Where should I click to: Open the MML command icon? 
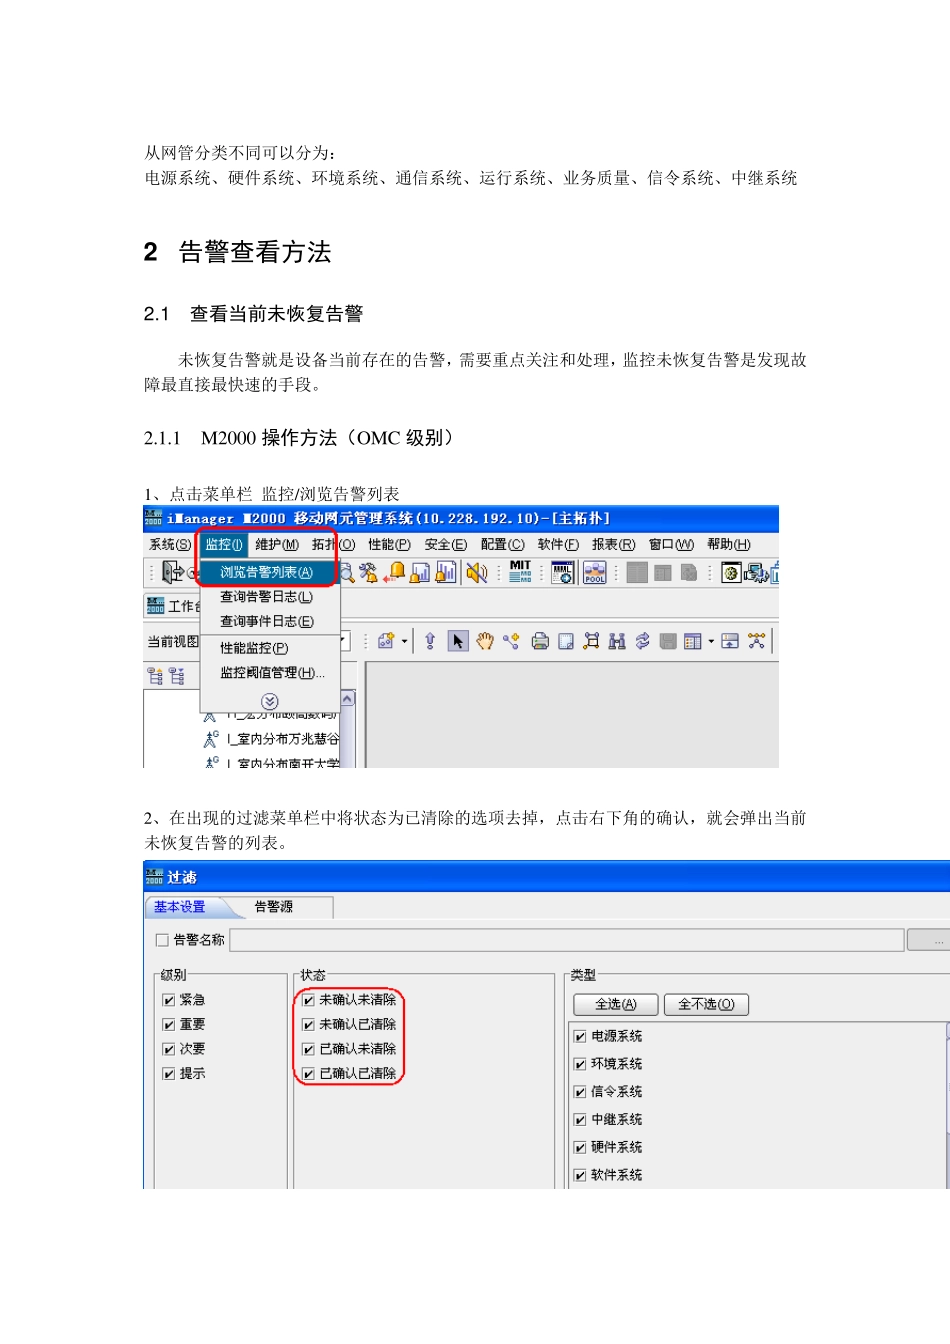563,572
